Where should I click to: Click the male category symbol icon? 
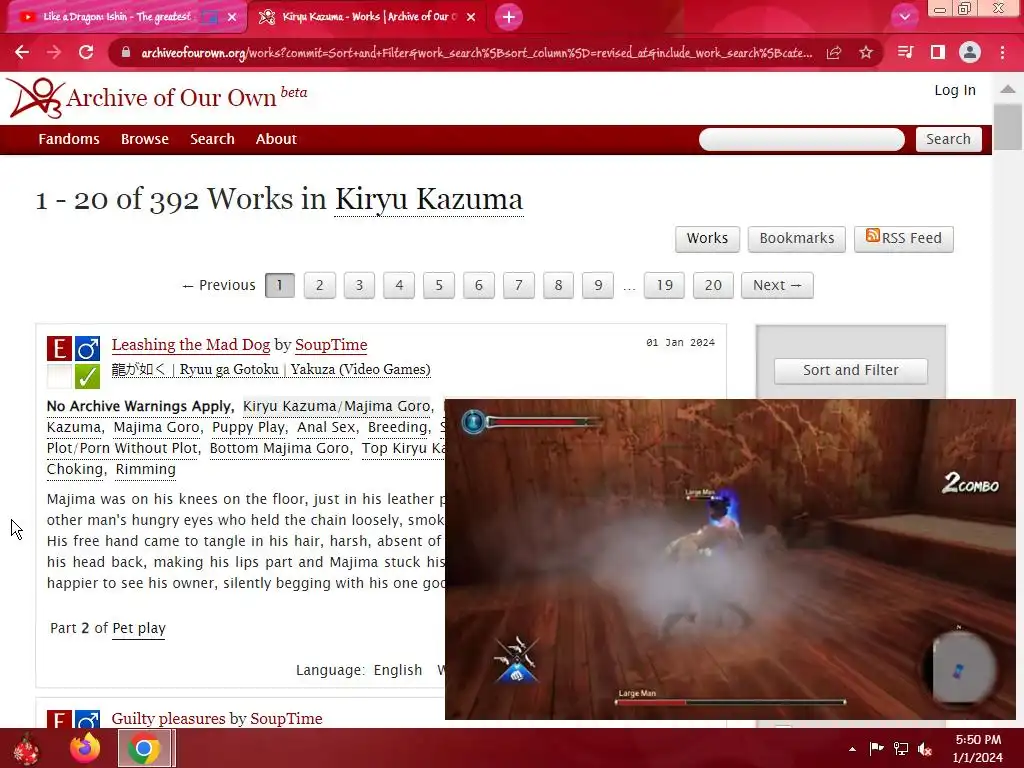[87, 349]
